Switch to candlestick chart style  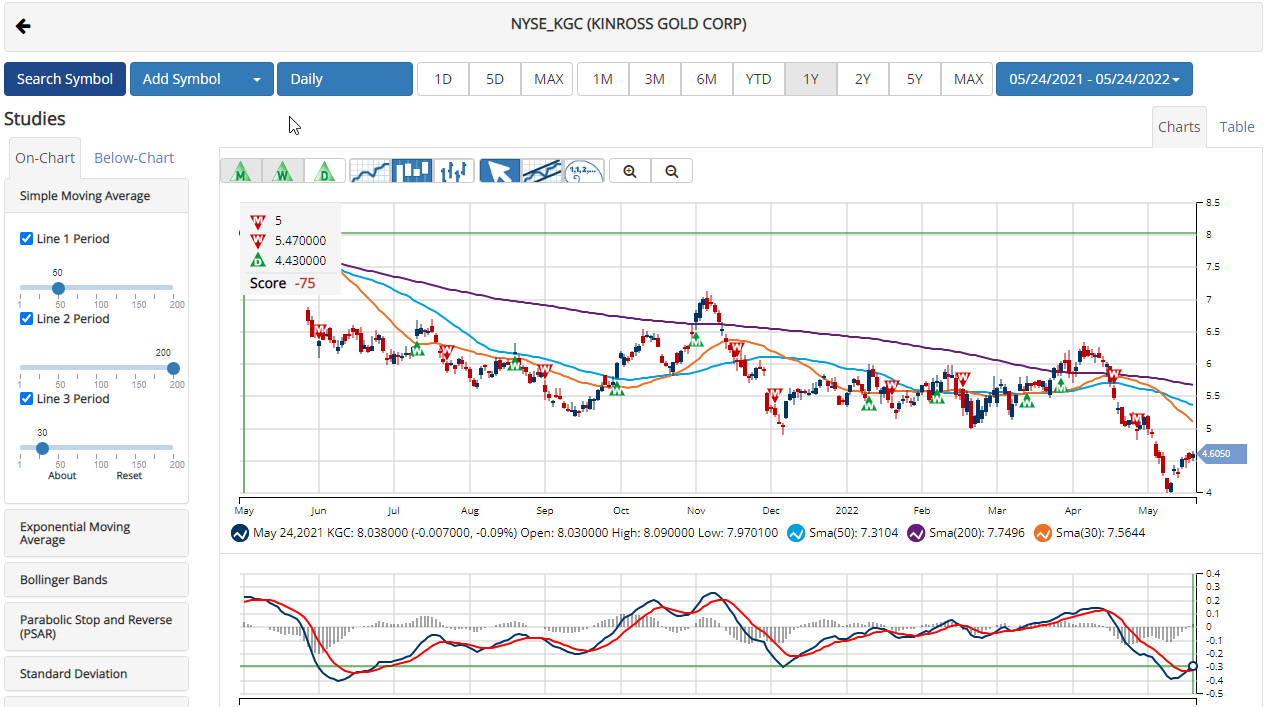[x=412, y=171]
